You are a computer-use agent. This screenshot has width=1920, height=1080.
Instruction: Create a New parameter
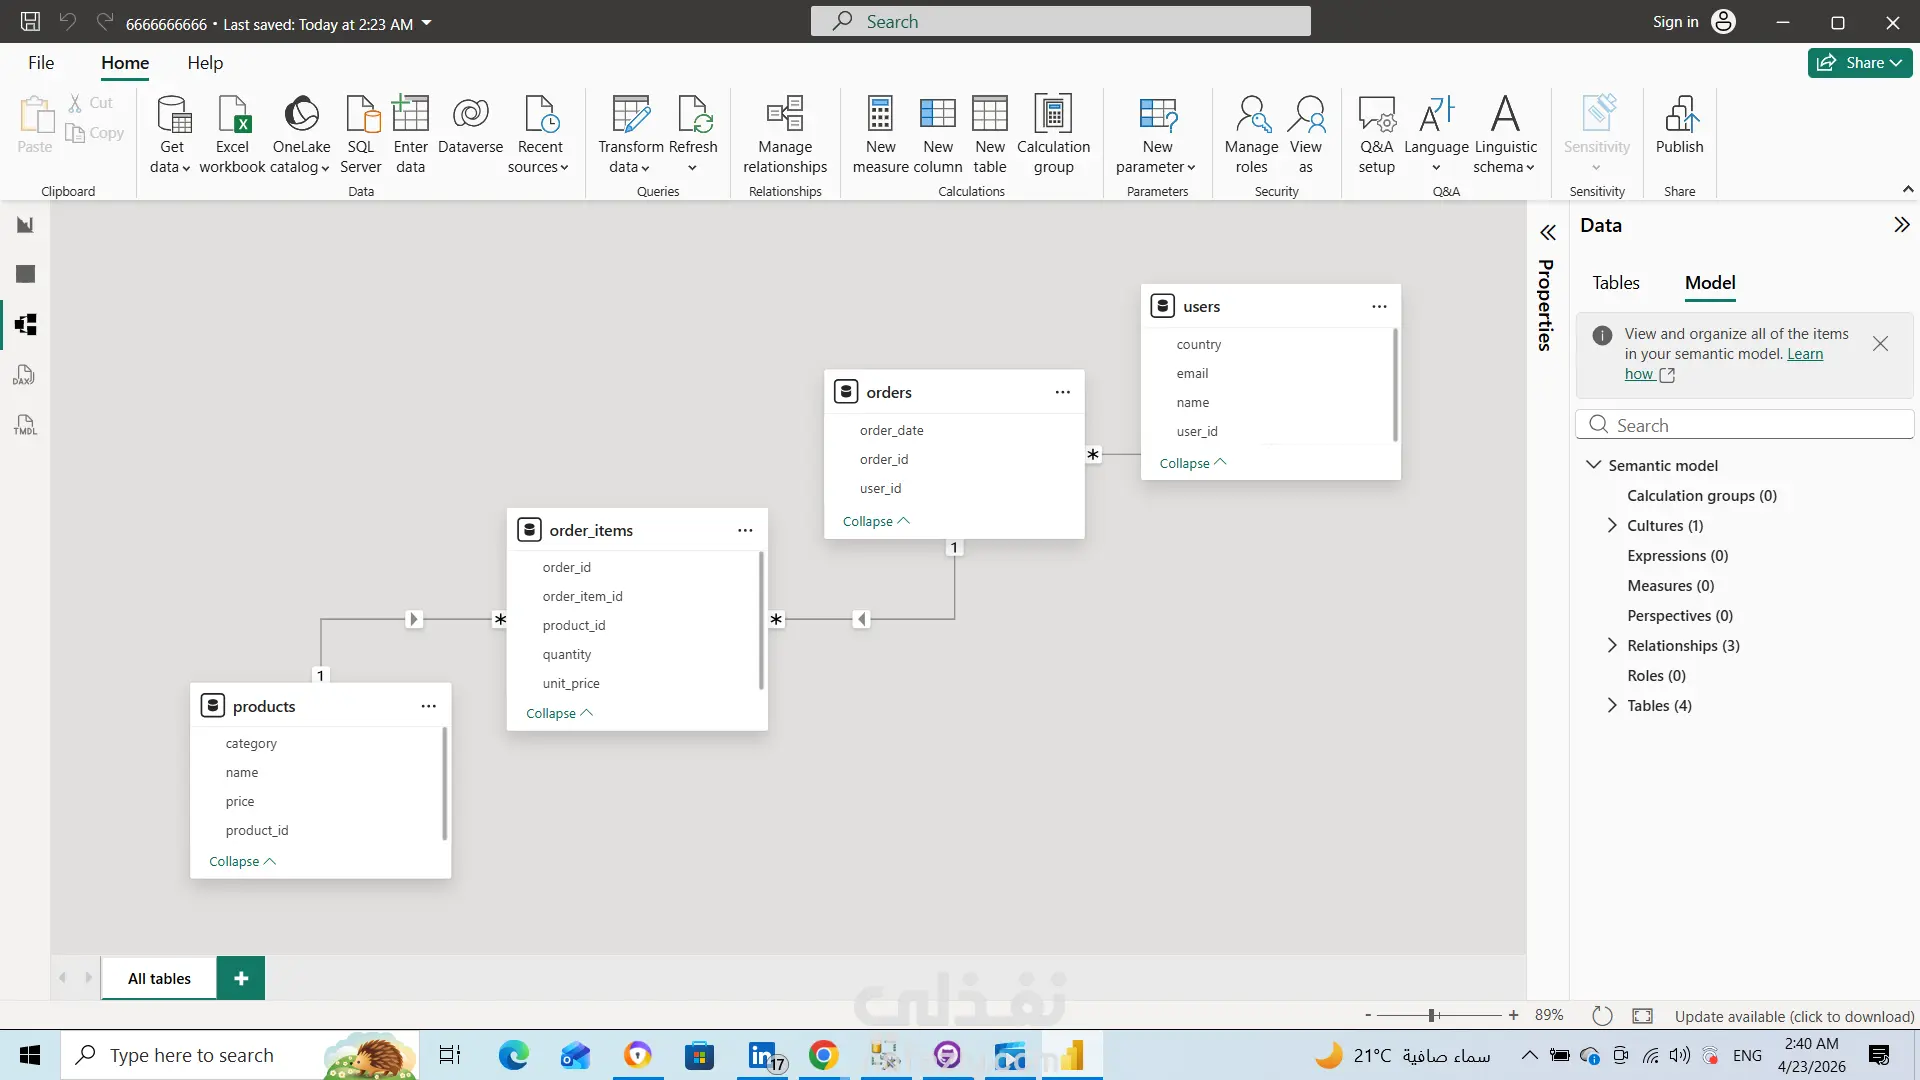coord(1157,135)
